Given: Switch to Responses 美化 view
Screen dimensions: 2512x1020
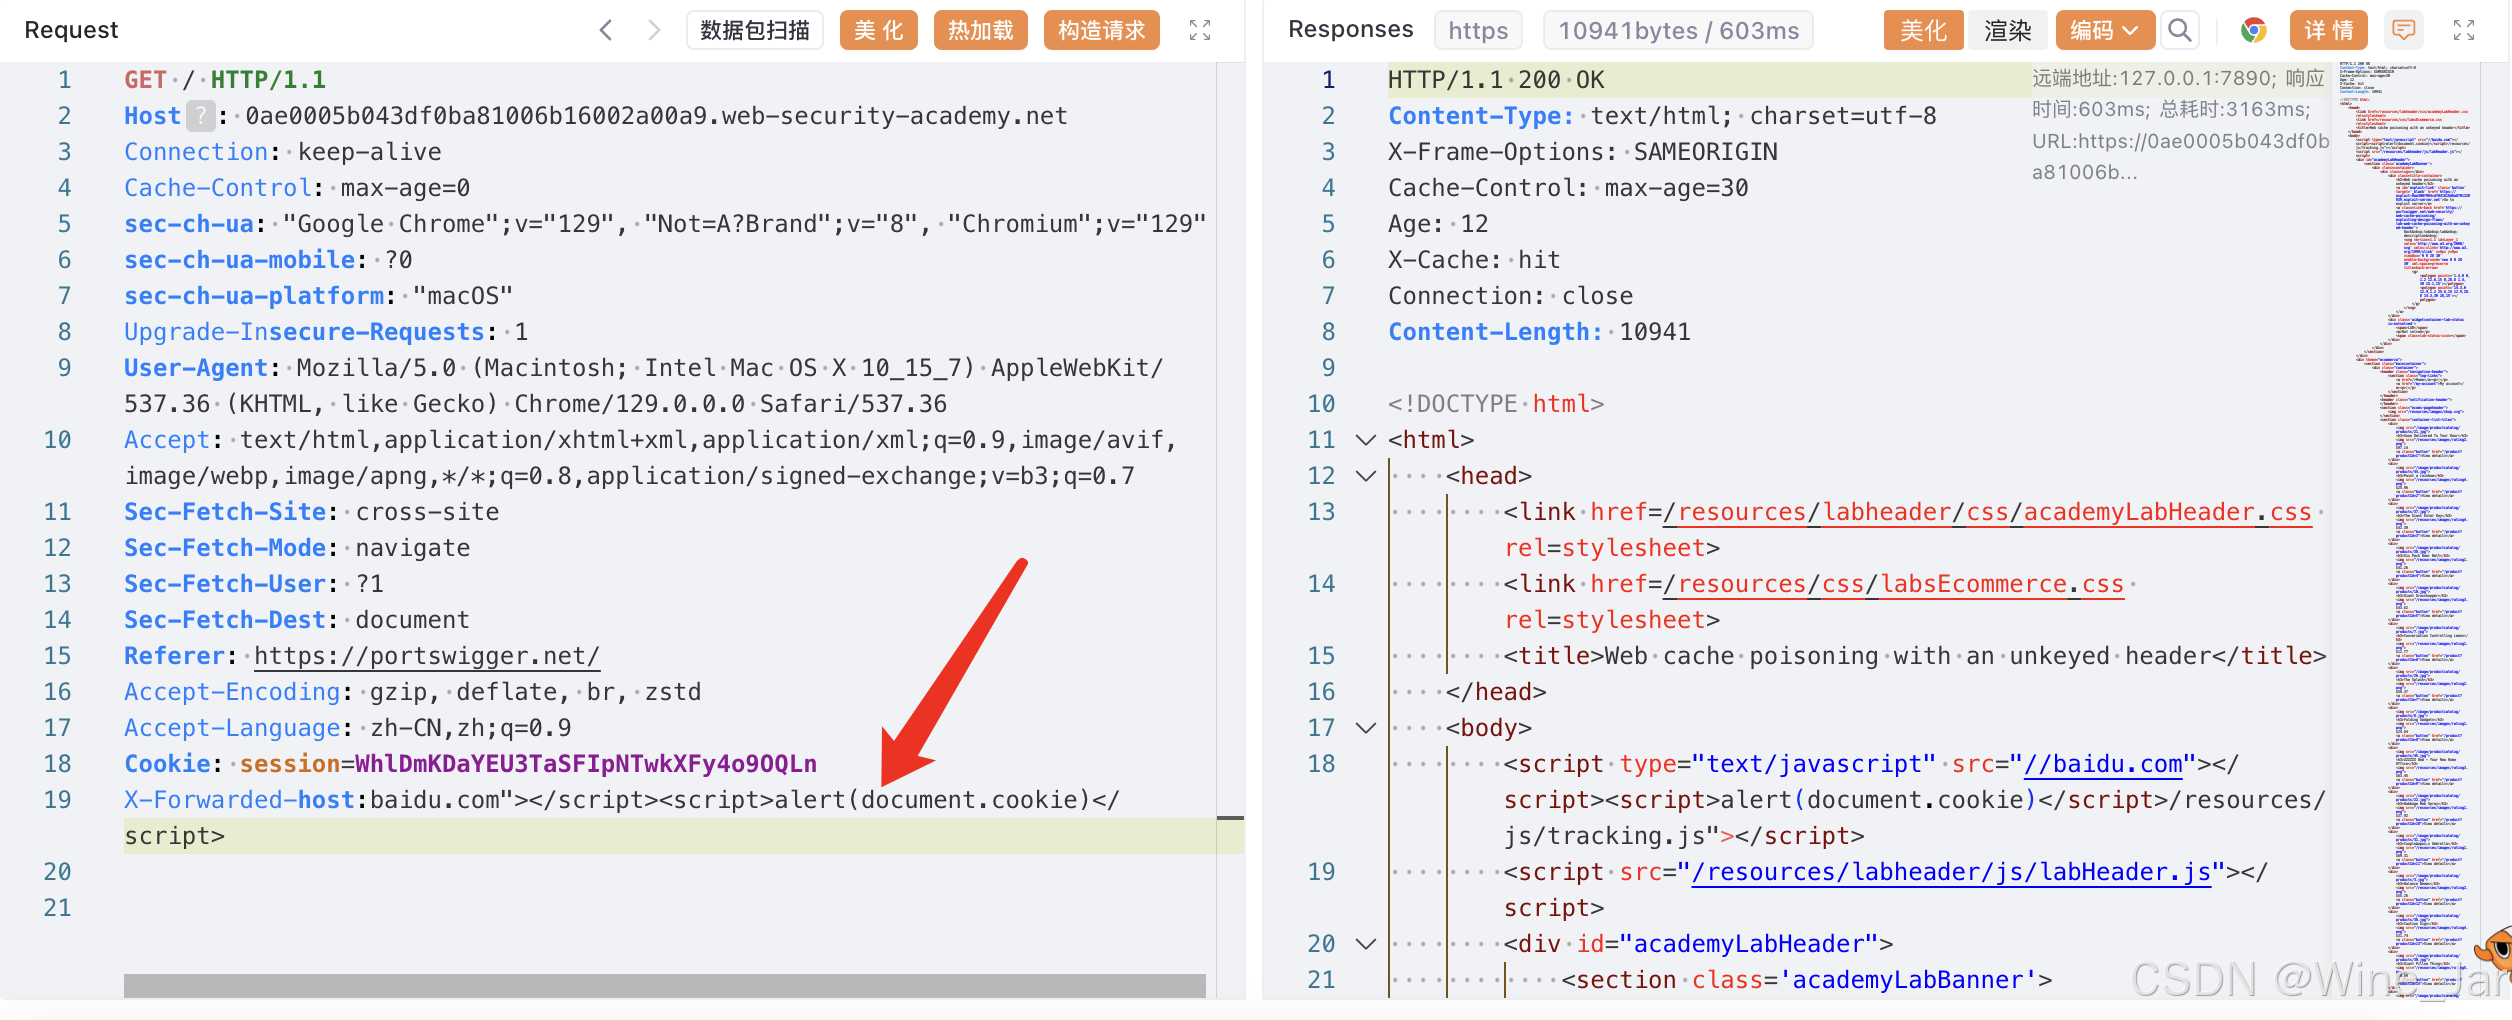Looking at the screenshot, I should click(x=1924, y=30).
